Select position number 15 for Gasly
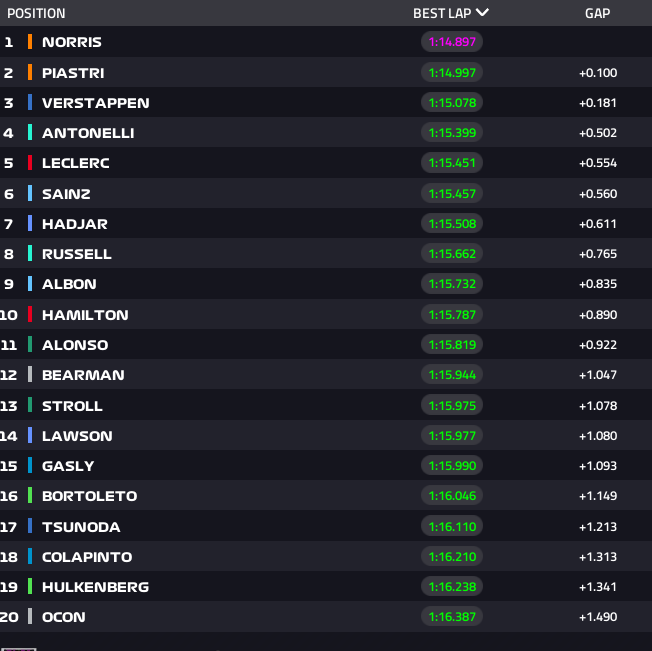This screenshot has height=651, width=652. (x=9, y=466)
